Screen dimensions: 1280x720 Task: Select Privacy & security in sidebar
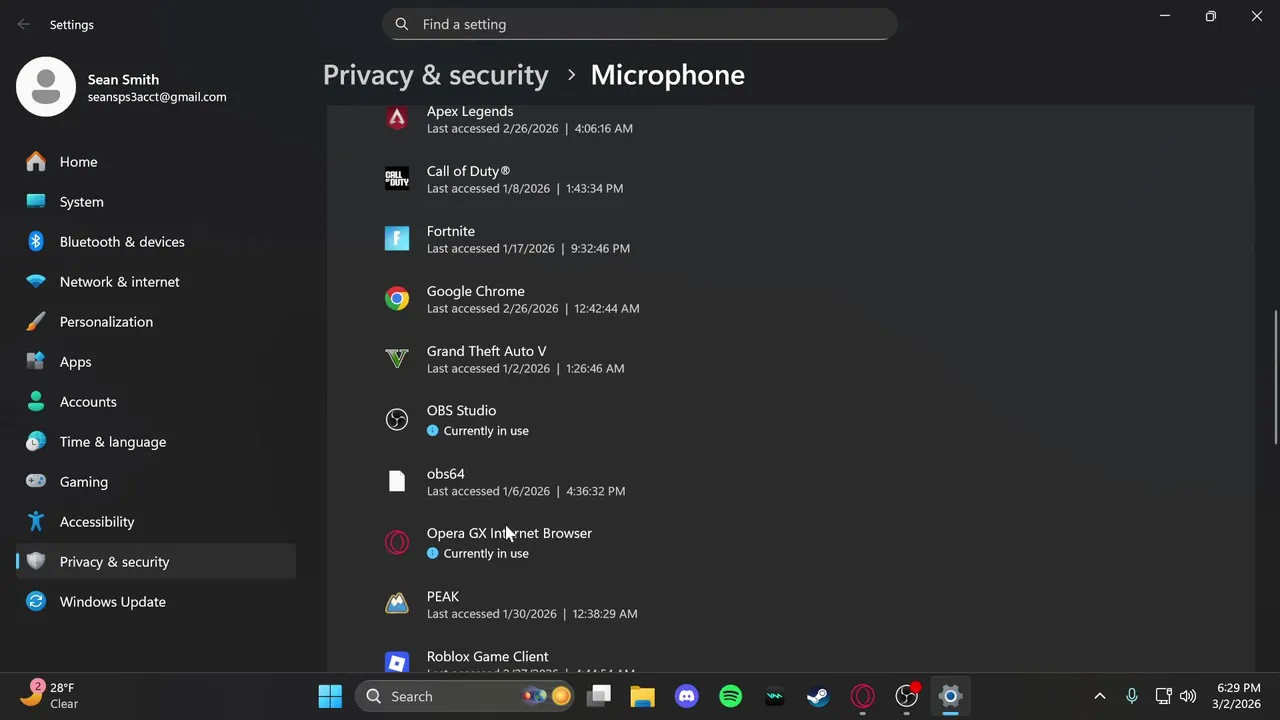point(156,562)
